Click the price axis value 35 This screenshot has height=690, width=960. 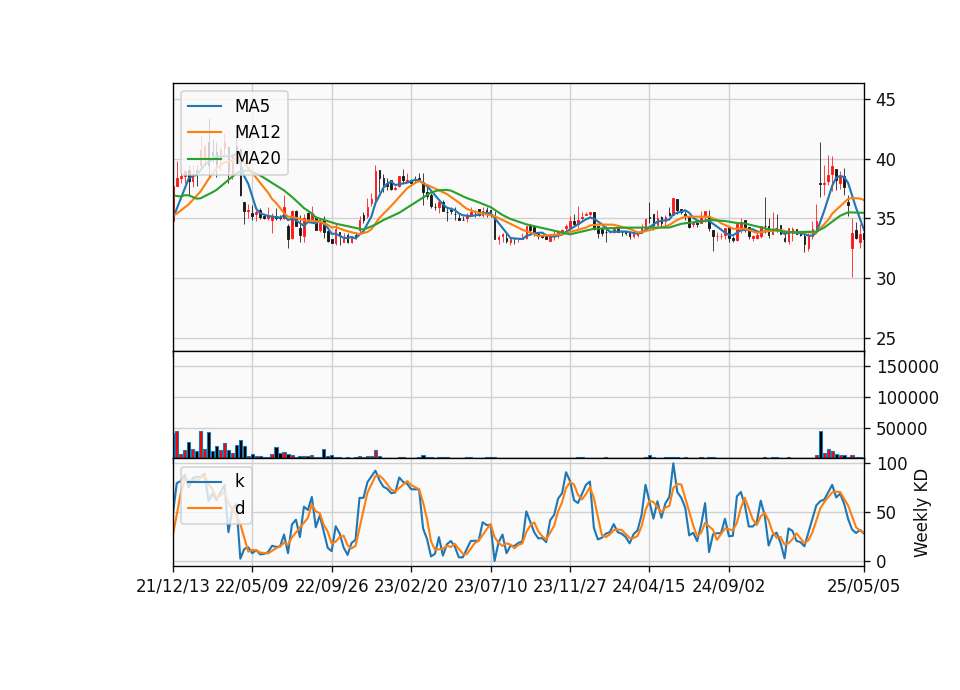pos(885,219)
